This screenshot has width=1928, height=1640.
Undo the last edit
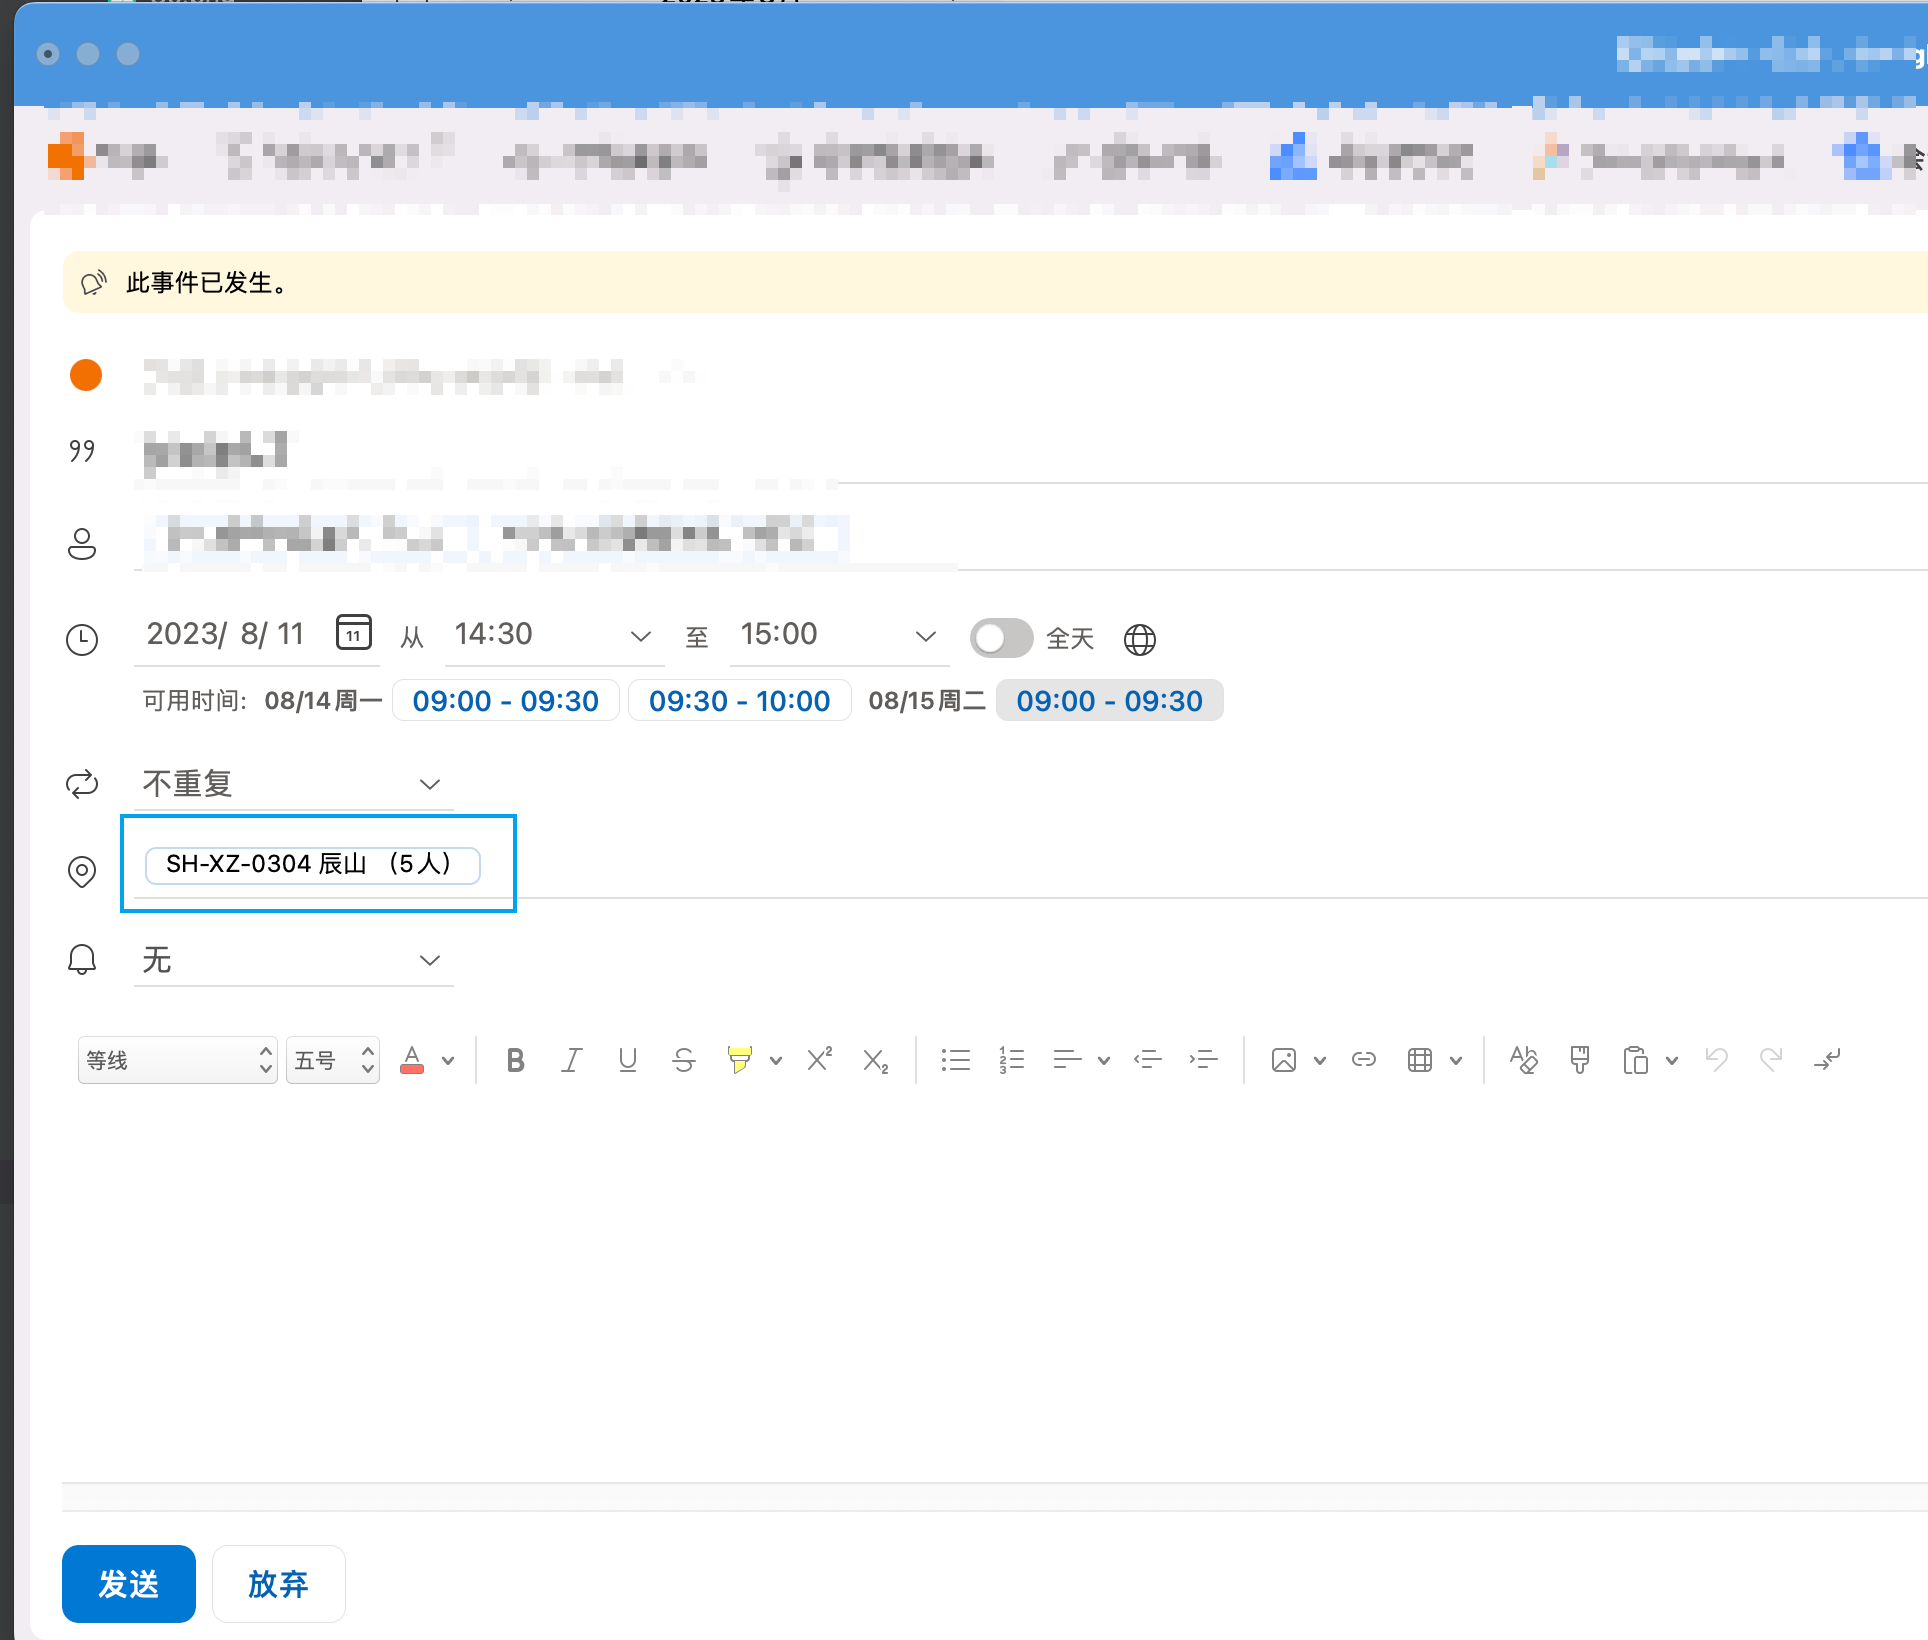pos(1716,1060)
